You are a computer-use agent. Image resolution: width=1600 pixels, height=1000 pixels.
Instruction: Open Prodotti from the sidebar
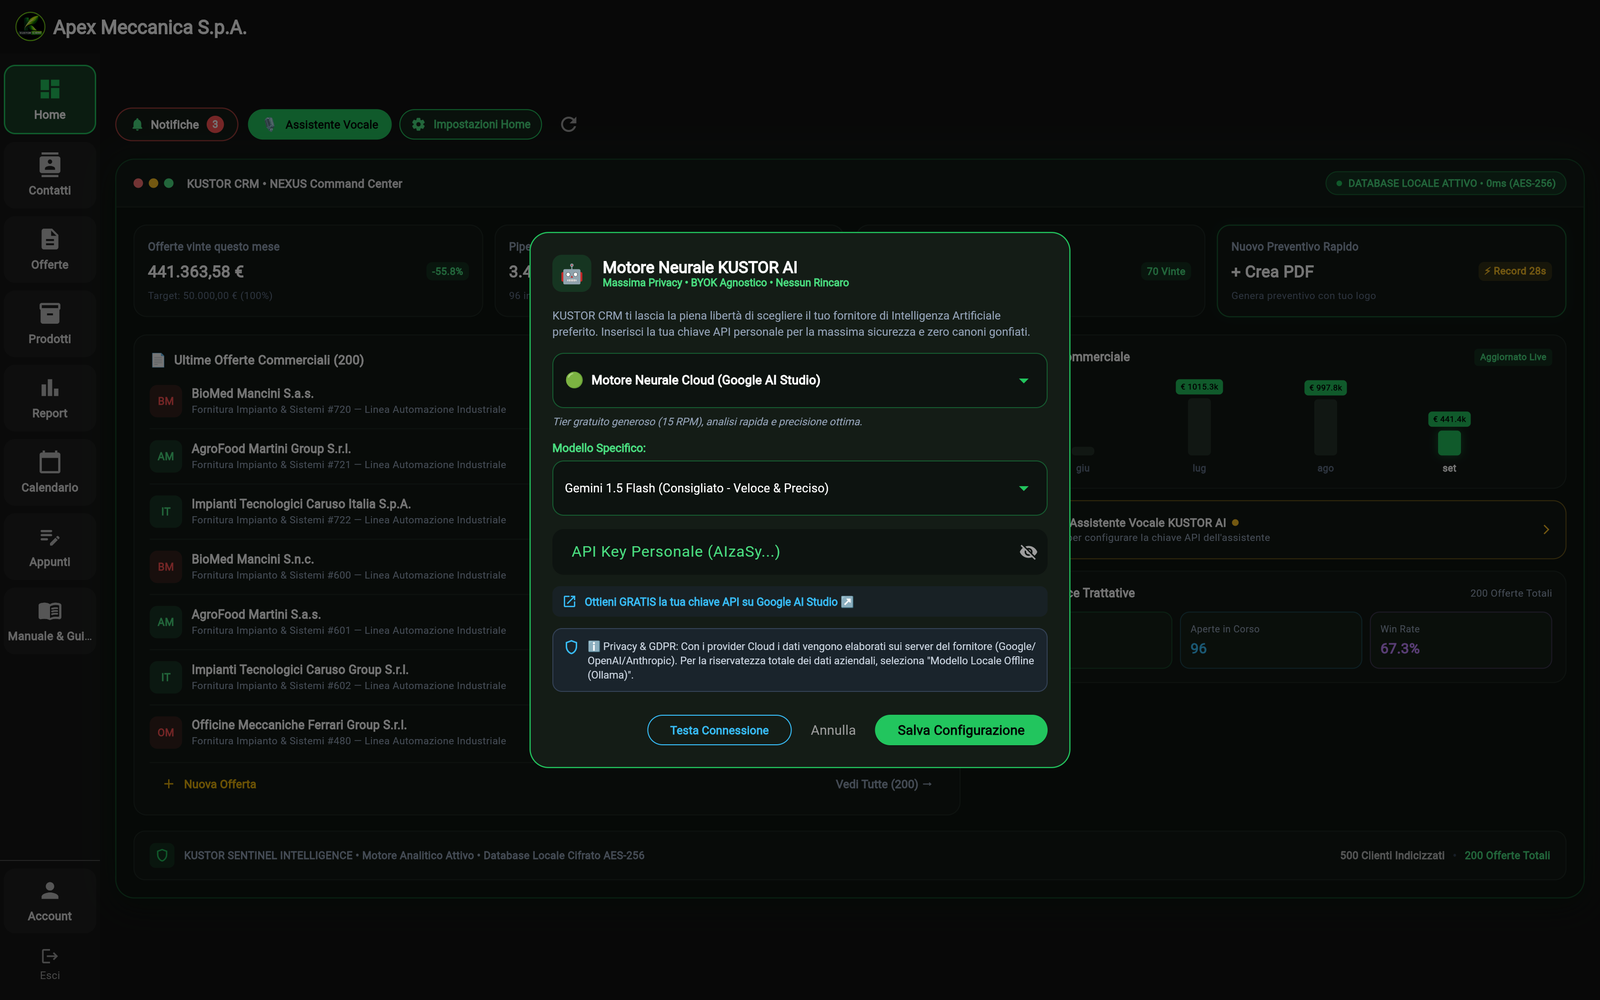tap(50, 324)
